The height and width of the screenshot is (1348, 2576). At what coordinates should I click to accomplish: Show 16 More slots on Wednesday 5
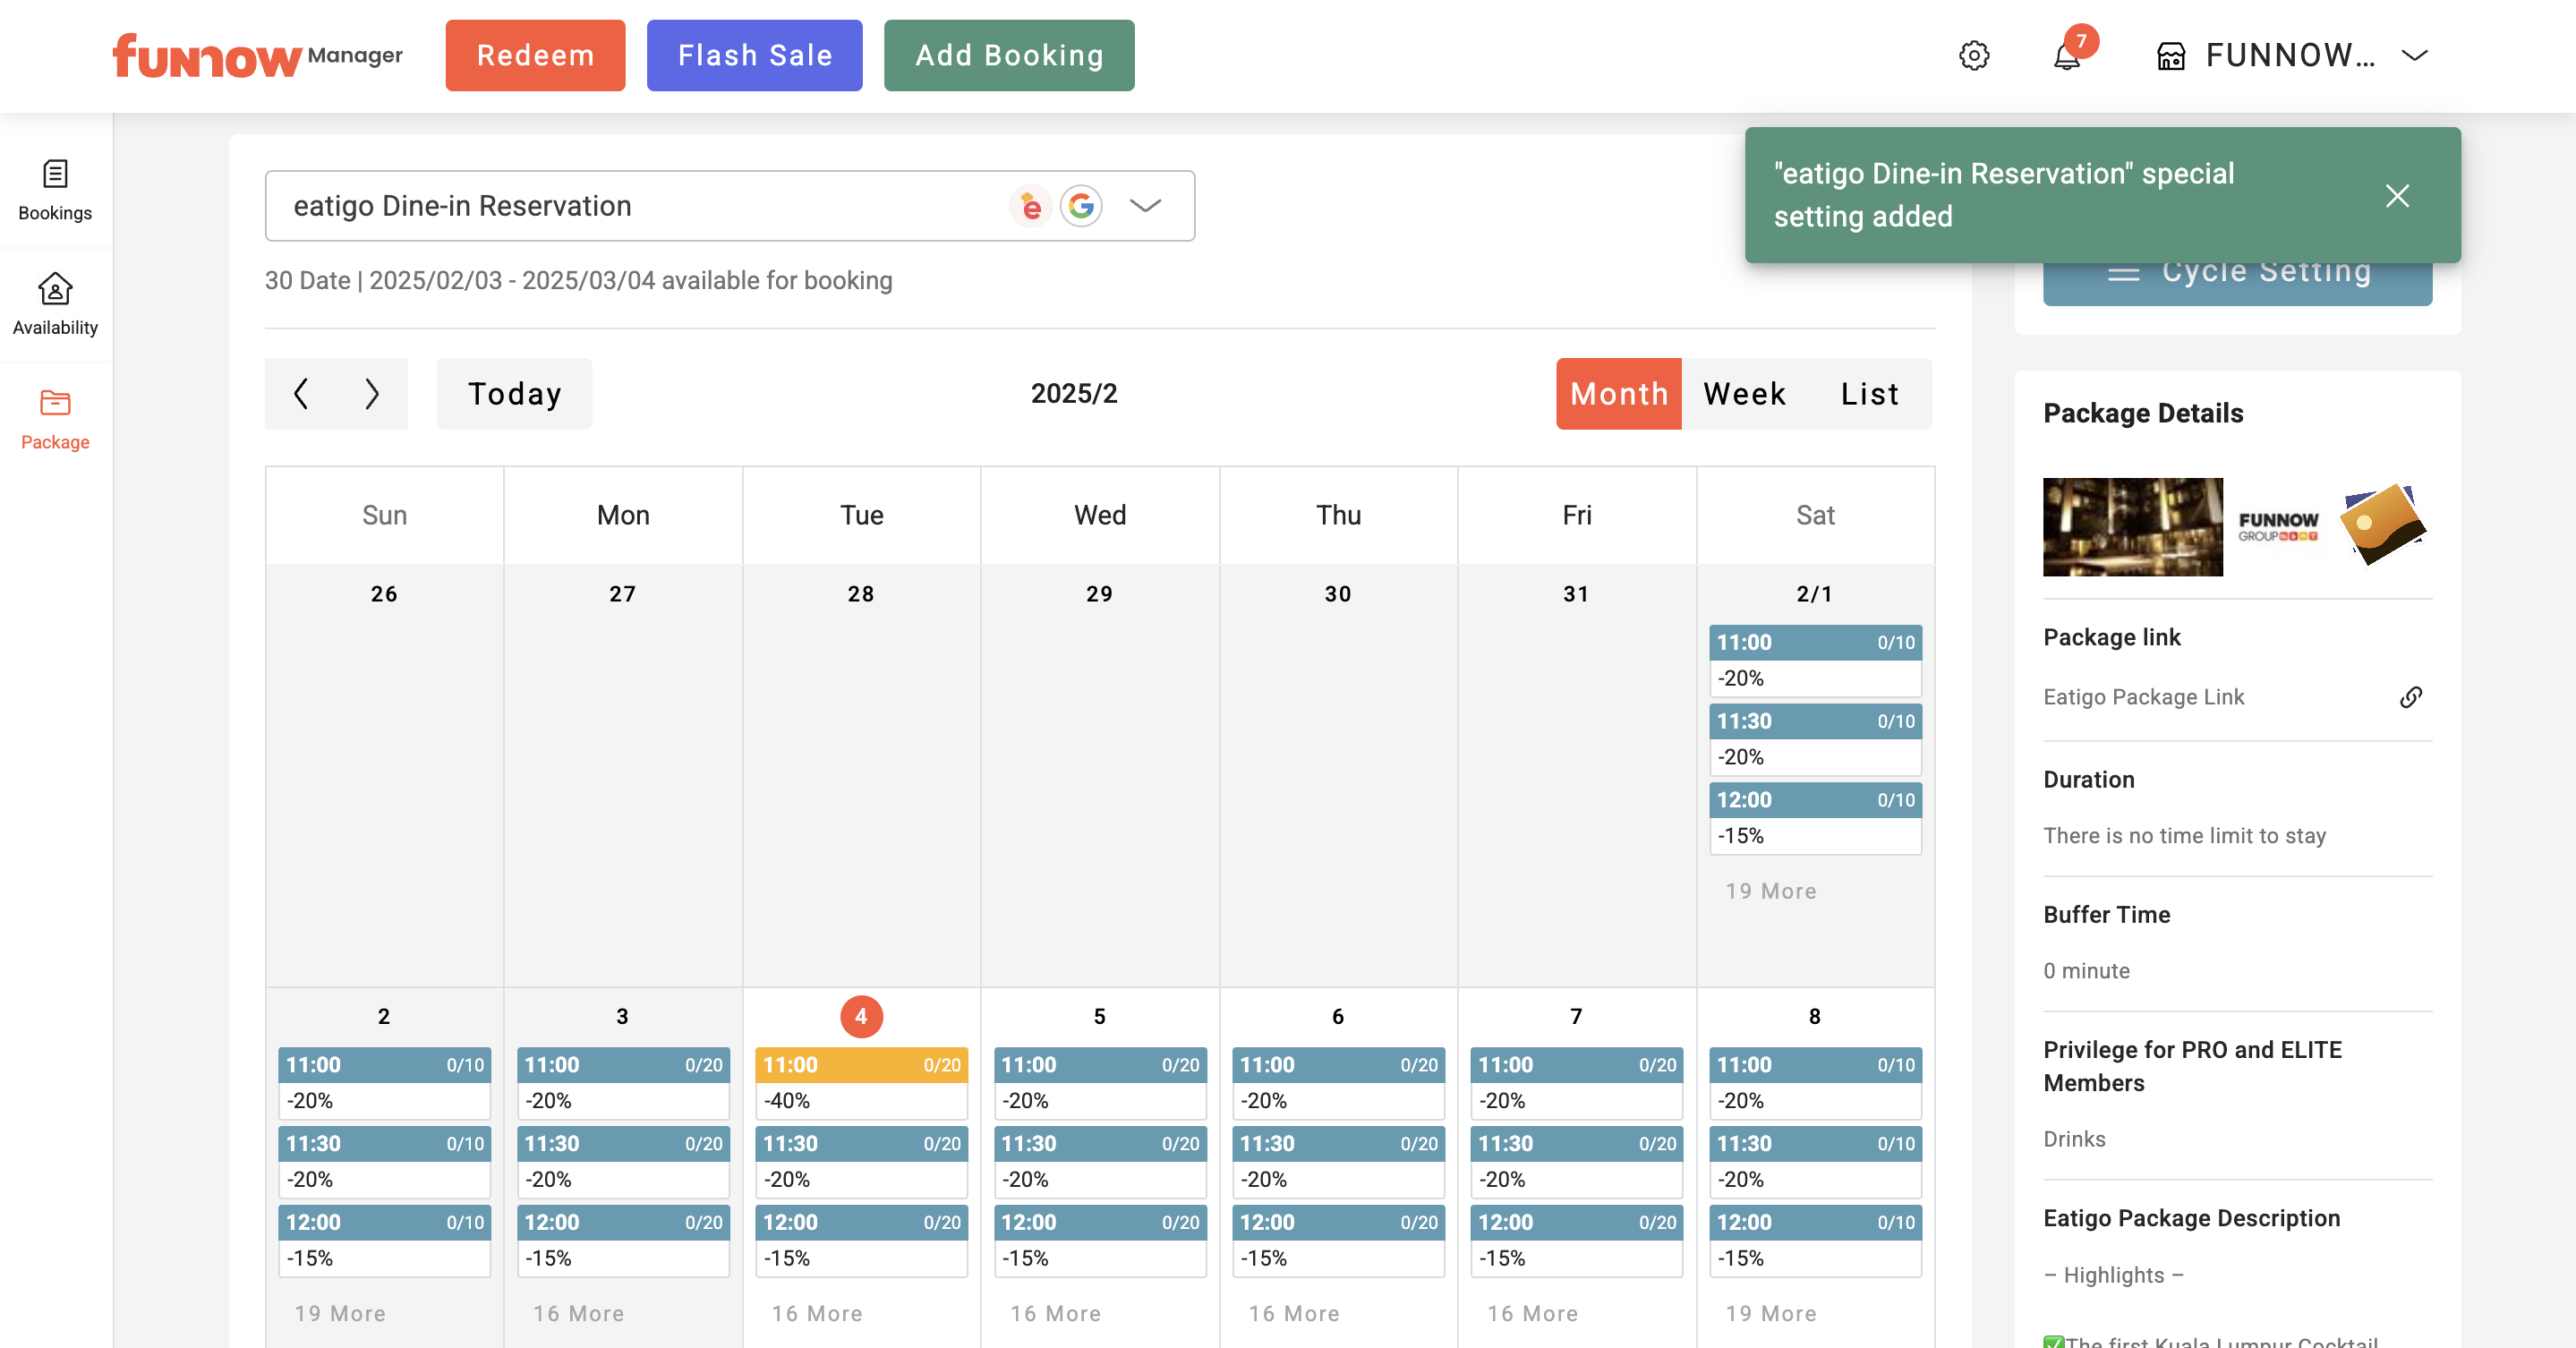(1055, 1313)
